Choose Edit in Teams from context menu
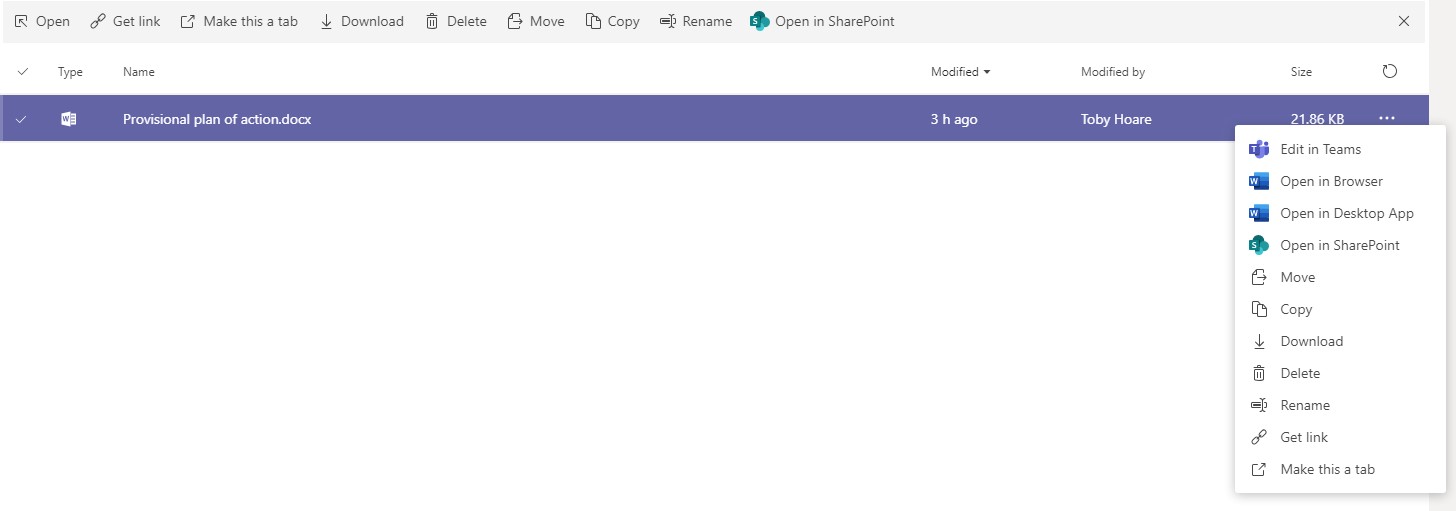The width and height of the screenshot is (1456, 511). tap(1320, 149)
